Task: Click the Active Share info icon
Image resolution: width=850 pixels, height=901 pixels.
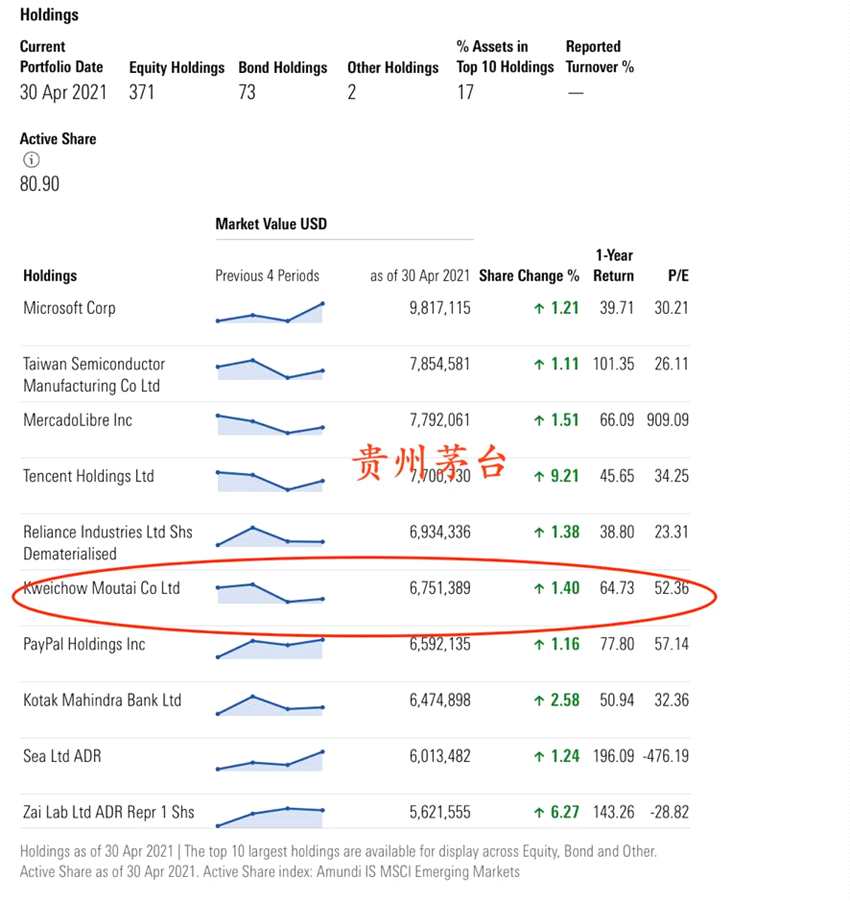Action: coord(31,160)
